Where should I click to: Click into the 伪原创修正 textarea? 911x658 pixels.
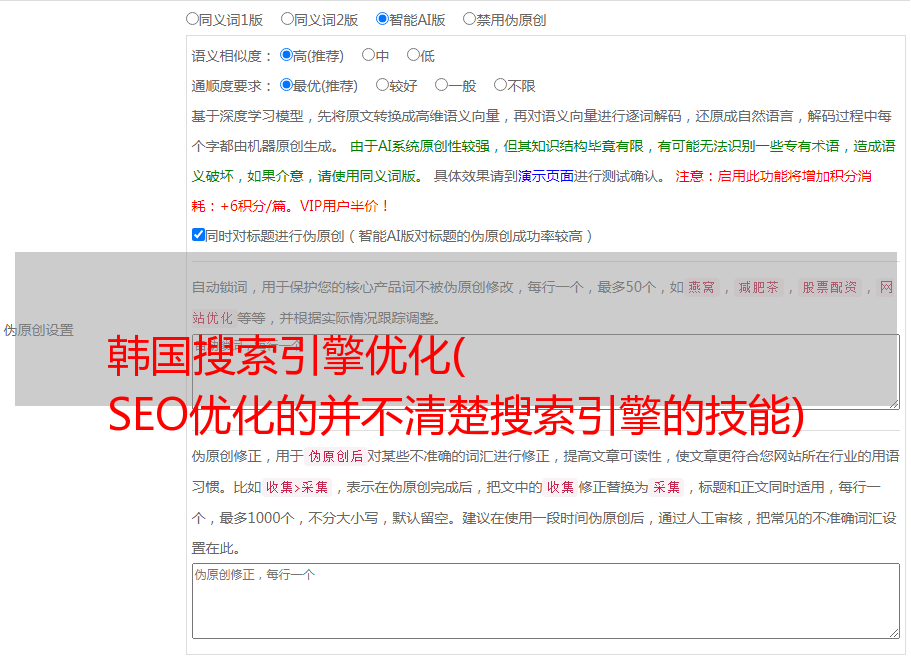pyautogui.click(x=546, y=601)
